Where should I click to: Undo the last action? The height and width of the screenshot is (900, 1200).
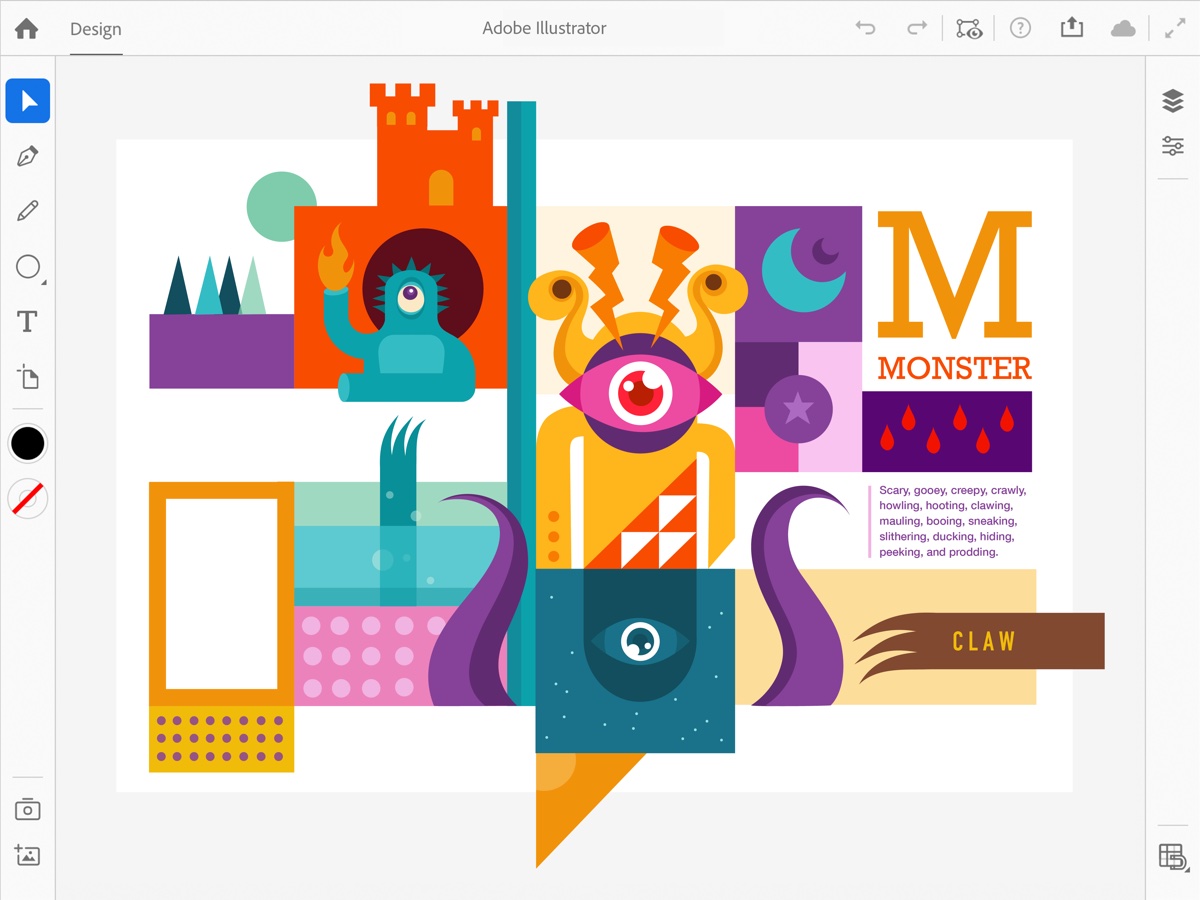coord(865,29)
